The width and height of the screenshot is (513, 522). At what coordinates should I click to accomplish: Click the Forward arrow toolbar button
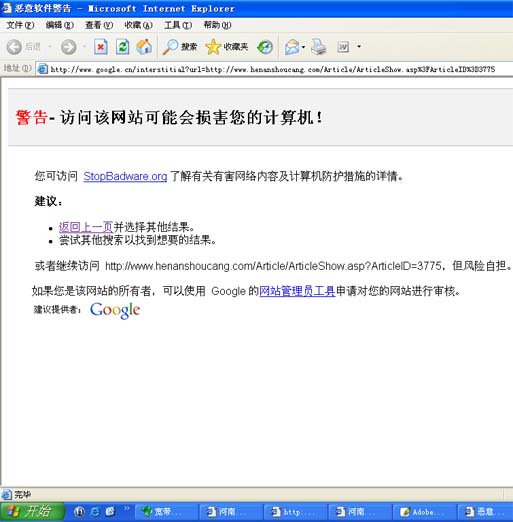[69, 47]
